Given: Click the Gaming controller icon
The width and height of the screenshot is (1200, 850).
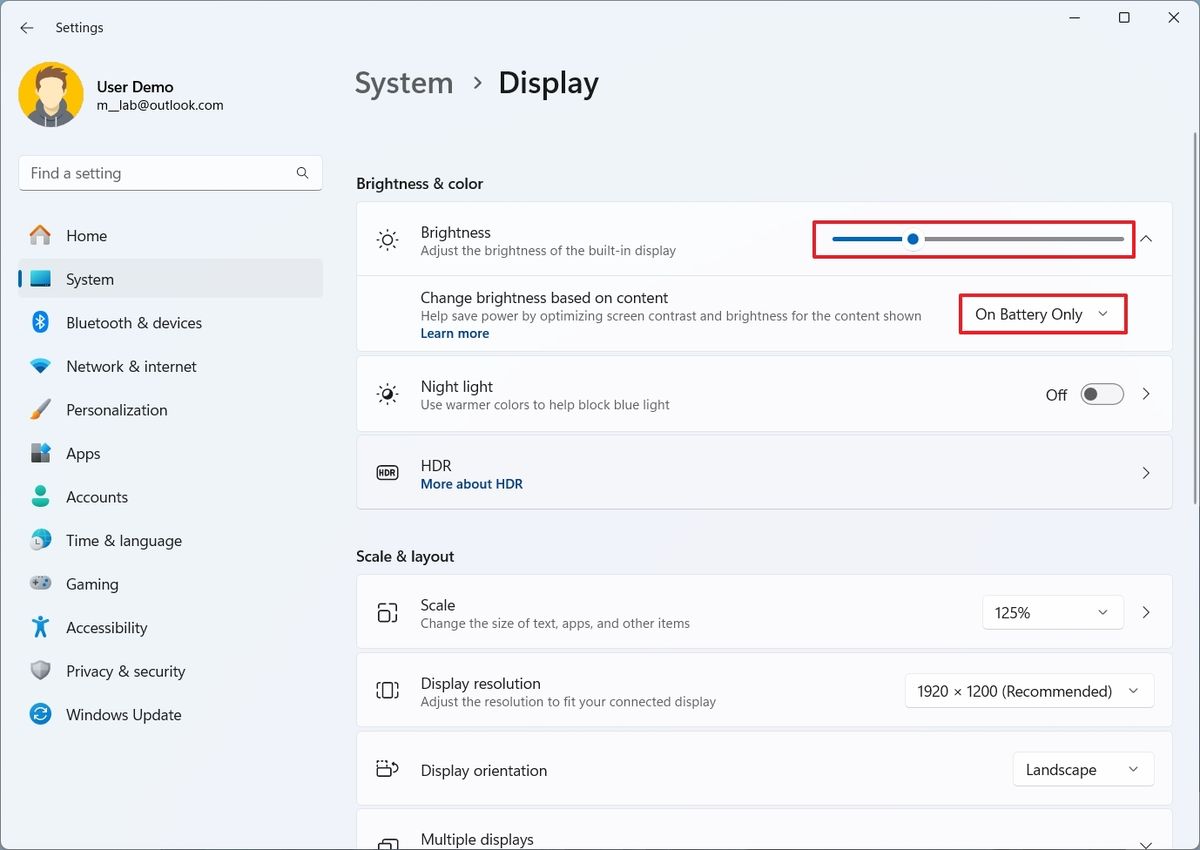Looking at the screenshot, I should point(40,584).
